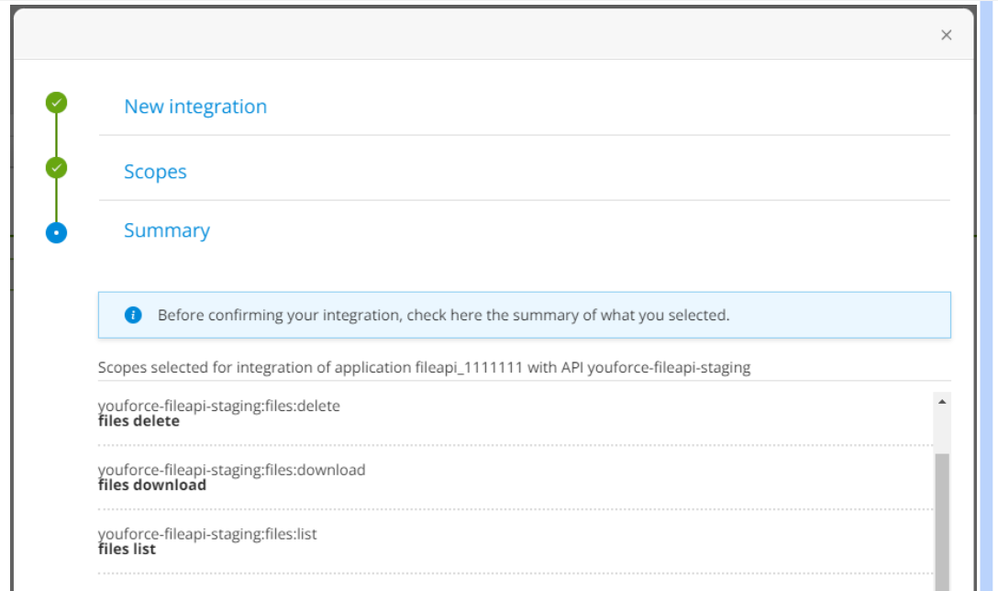
Task: Select the Summary step heading
Action: click(167, 231)
